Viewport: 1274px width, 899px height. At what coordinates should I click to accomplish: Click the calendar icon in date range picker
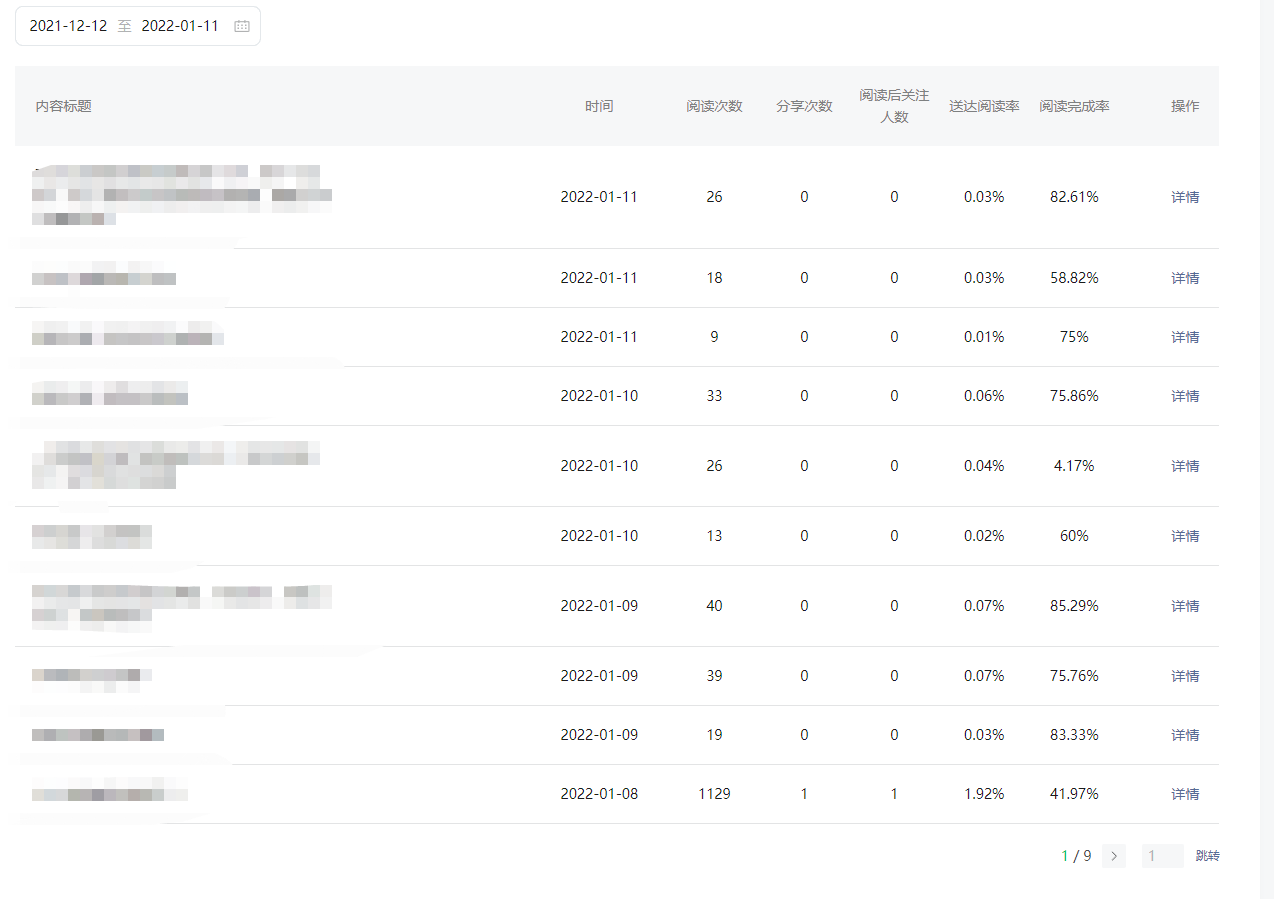pos(241,27)
